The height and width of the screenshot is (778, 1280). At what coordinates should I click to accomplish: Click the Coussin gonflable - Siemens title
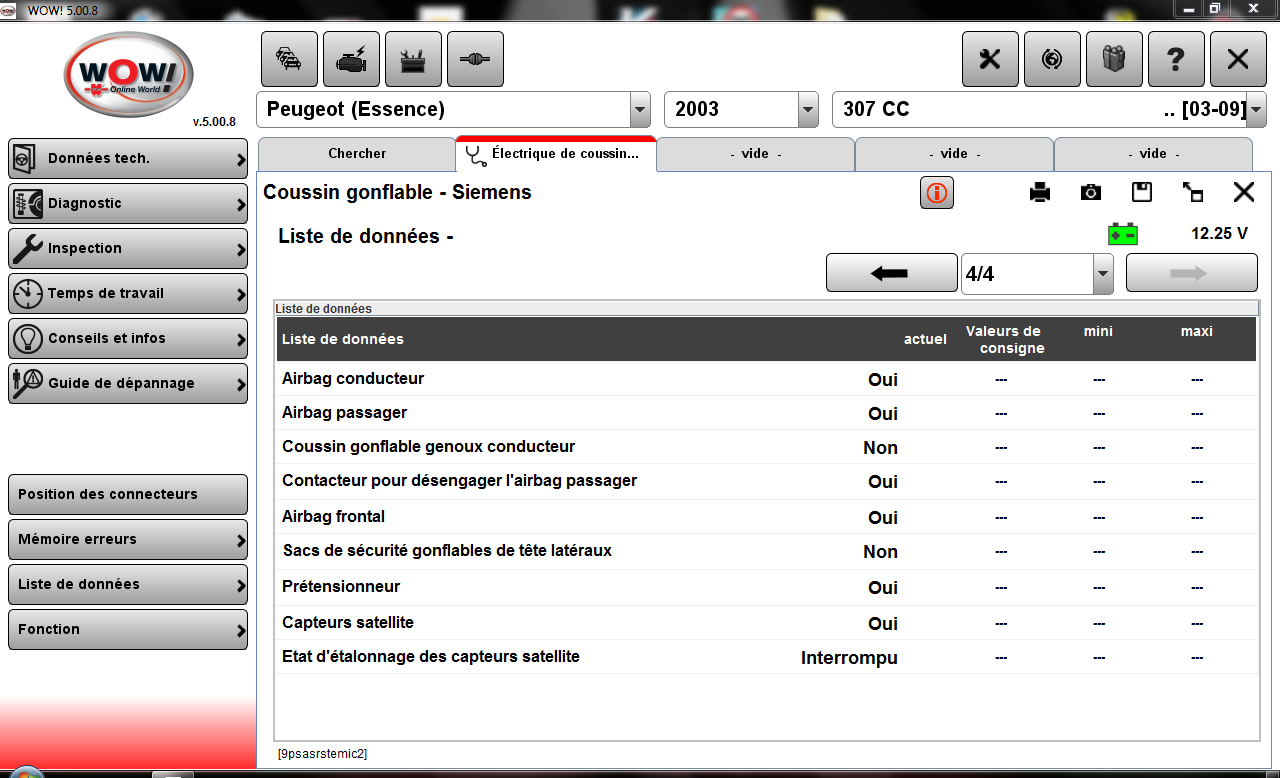tap(397, 192)
